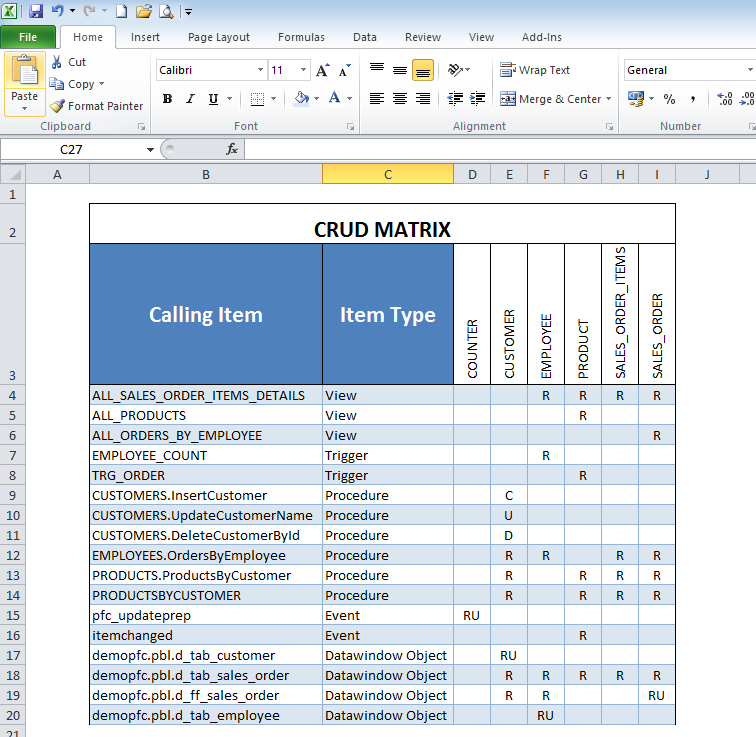Click the Insert Function fx icon

tap(231, 149)
